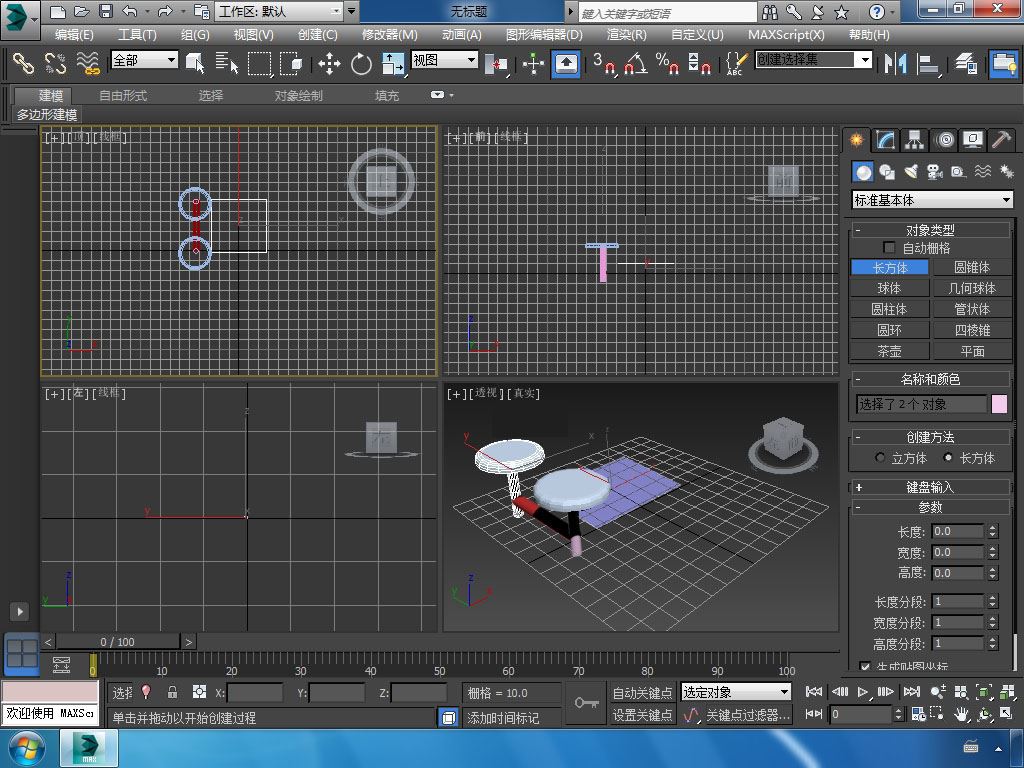The height and width of the screenshot is (768, 1024).
Task: Open the Modify panel tab
Action: pyautogui.click(x=885, y=140)
